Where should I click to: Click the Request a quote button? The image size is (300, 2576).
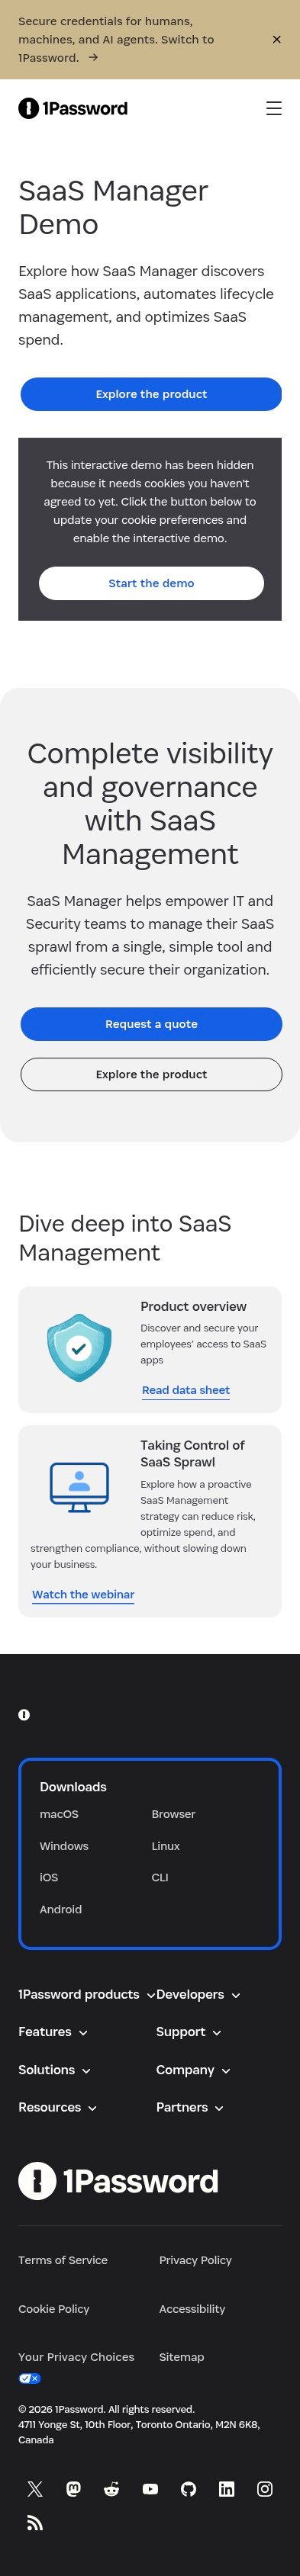coord(151,1024)
